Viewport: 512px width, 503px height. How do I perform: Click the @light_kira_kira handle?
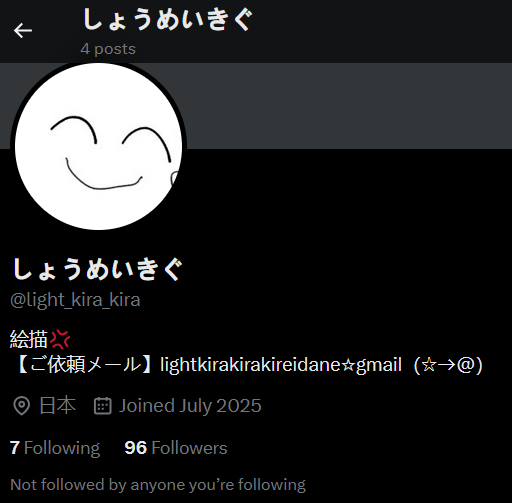tap(75, 300)
